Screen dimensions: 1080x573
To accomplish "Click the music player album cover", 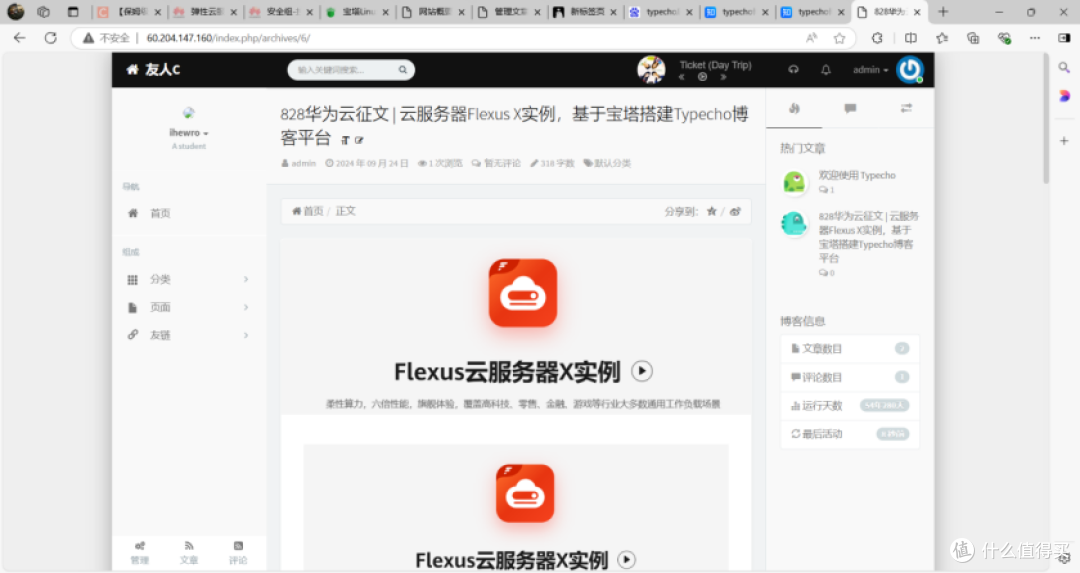I will pyautogui.click(x=651, y=70).
